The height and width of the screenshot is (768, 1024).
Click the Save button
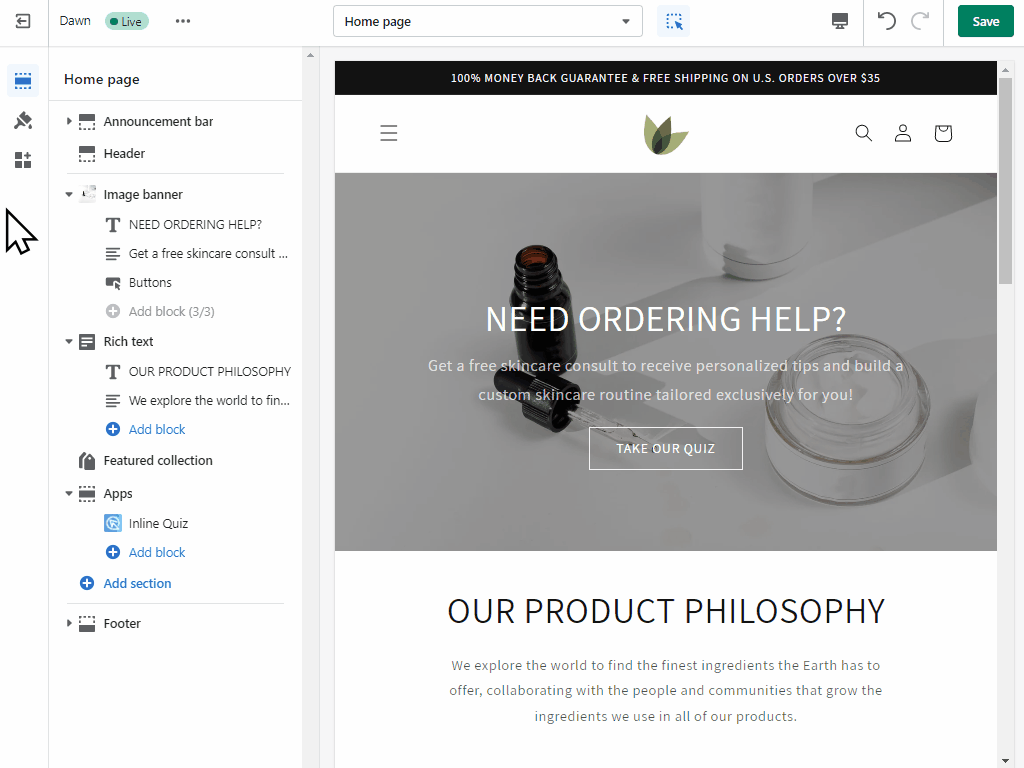(985, 22)
